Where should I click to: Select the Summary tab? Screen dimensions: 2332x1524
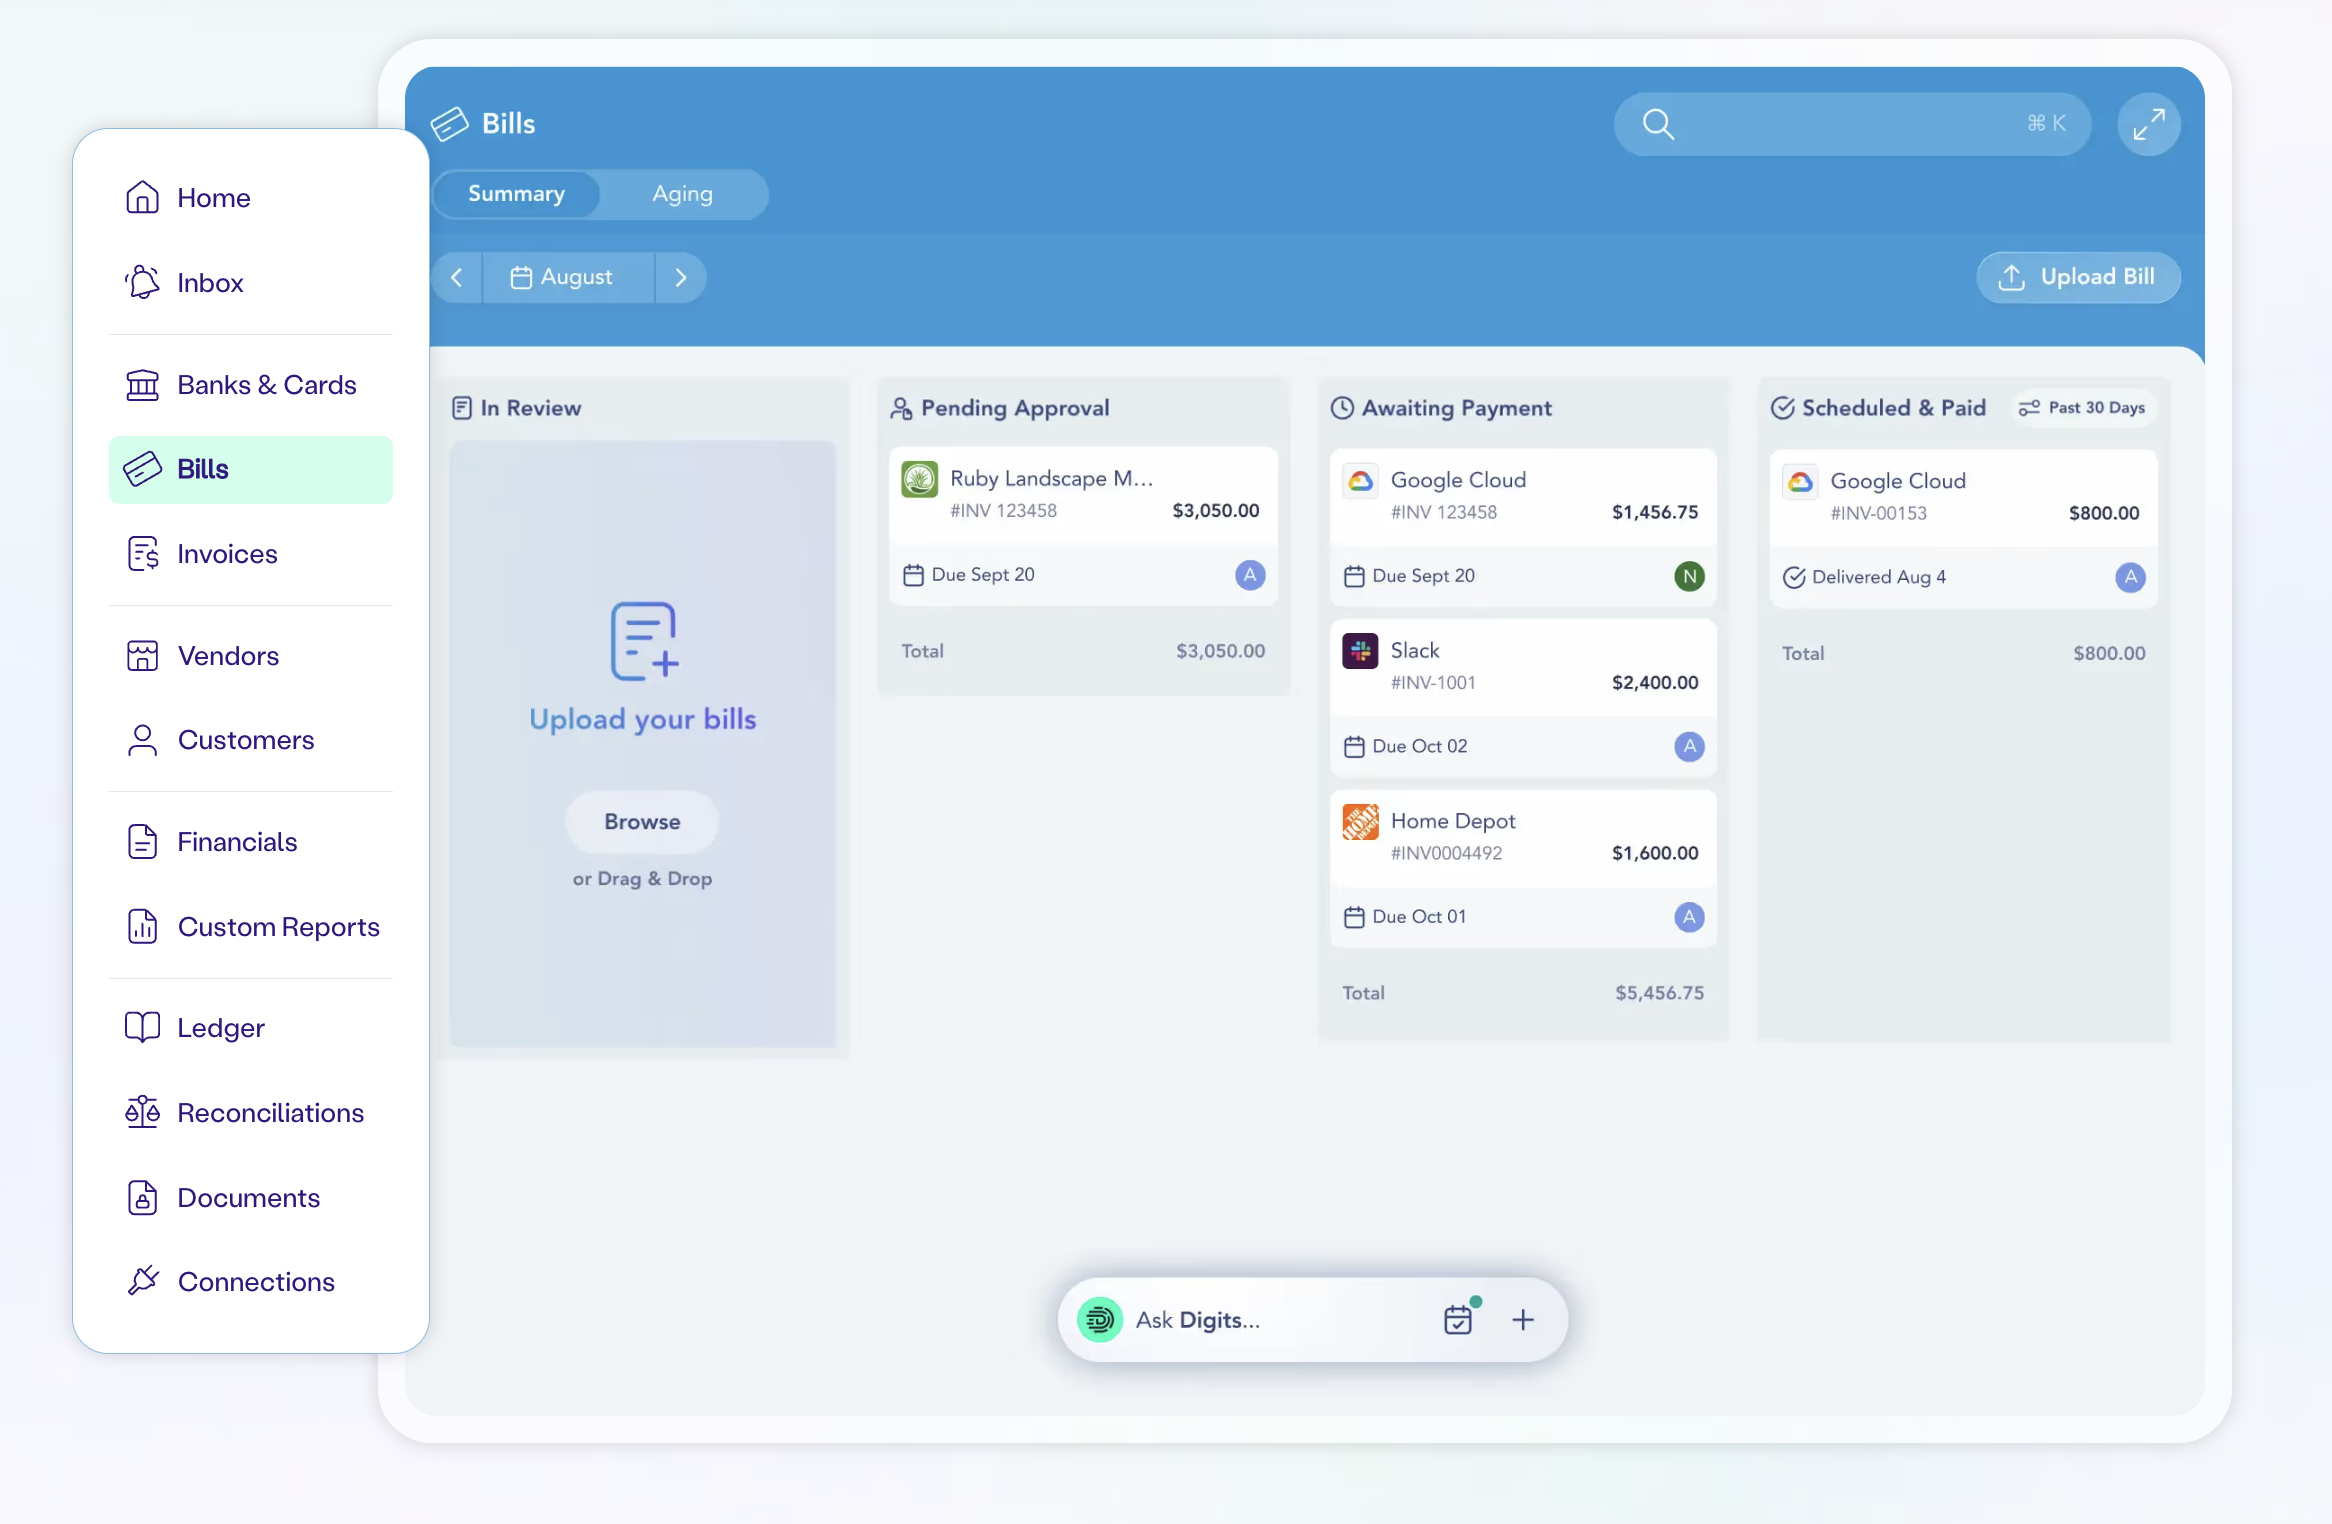pos(516,194)
